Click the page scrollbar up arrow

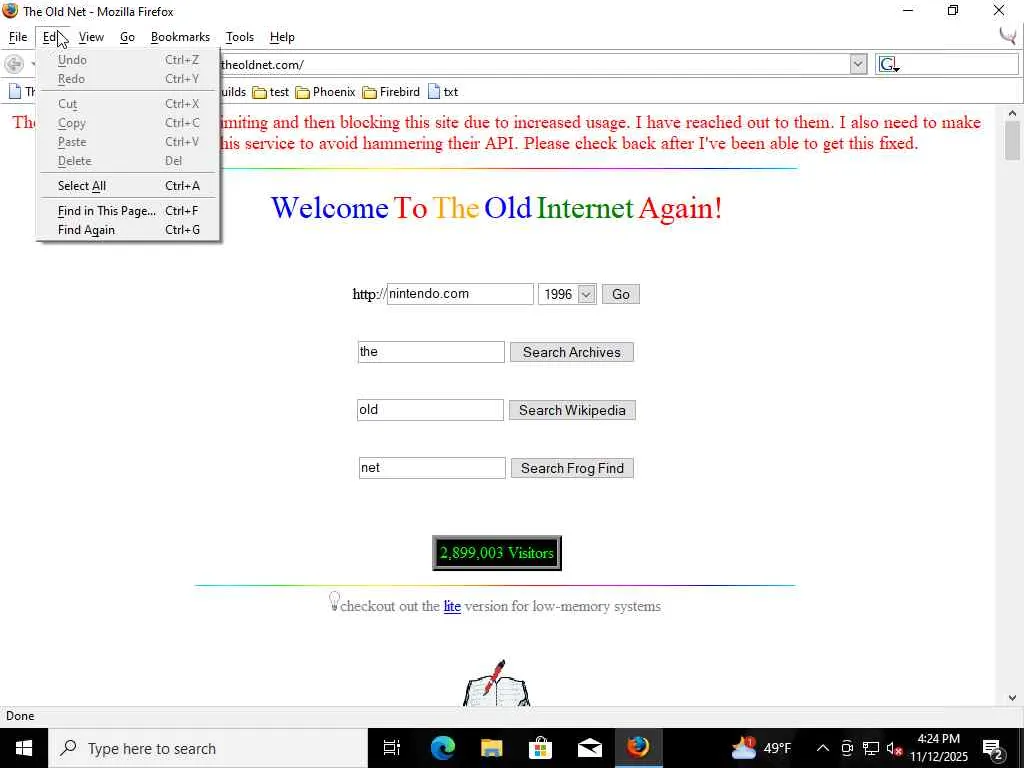pyautogui.click(x=1012, y=113)
